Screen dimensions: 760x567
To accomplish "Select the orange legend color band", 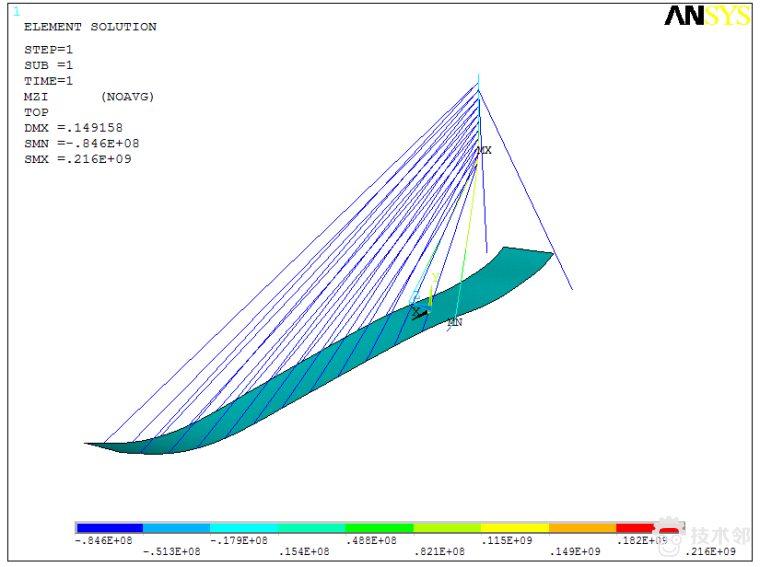I will [582, 527].
